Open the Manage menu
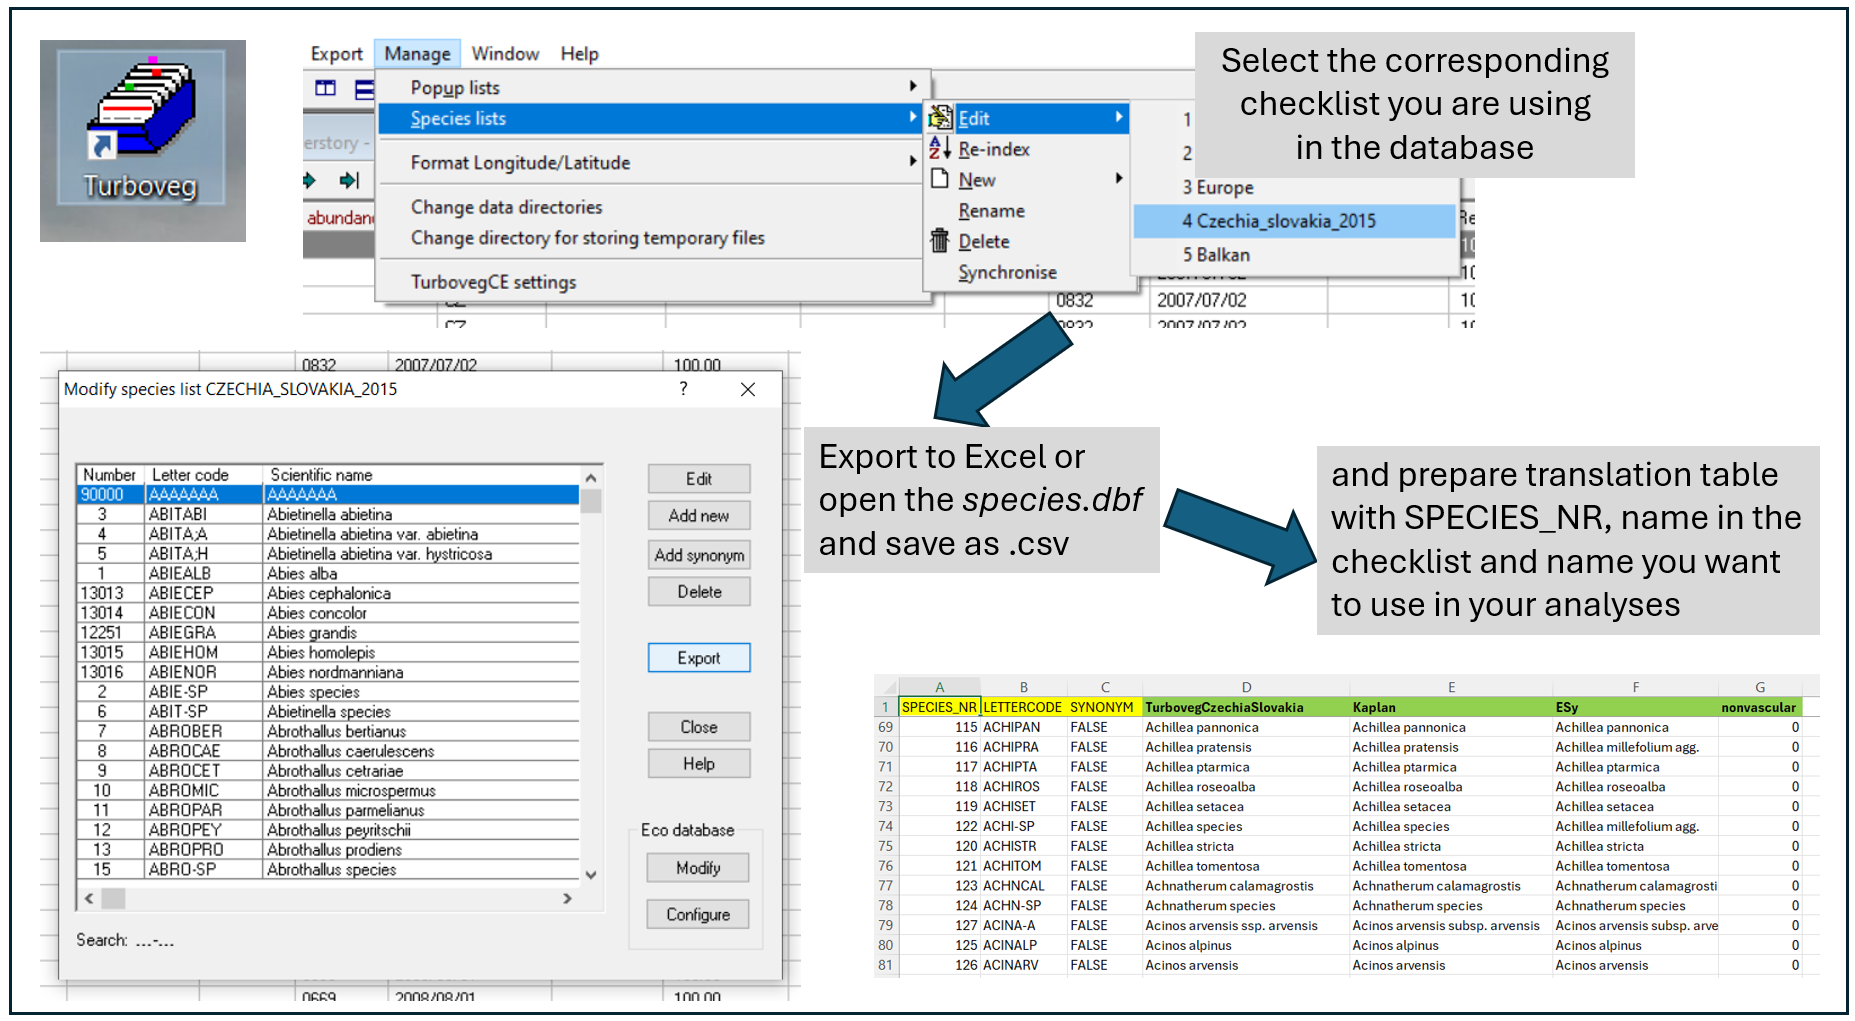1855x1021 pixels. [417, 54]
